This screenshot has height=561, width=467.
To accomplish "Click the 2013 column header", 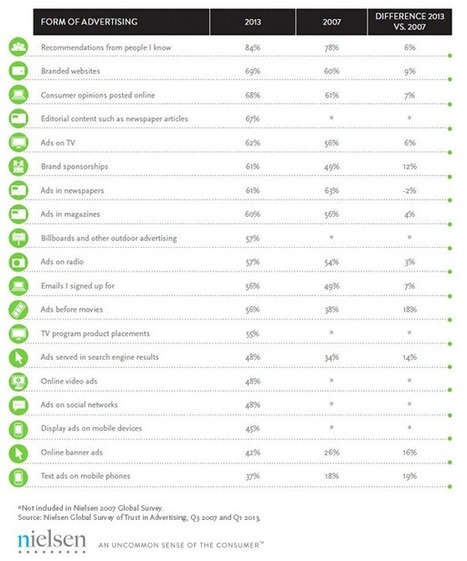I will (253, 22).
